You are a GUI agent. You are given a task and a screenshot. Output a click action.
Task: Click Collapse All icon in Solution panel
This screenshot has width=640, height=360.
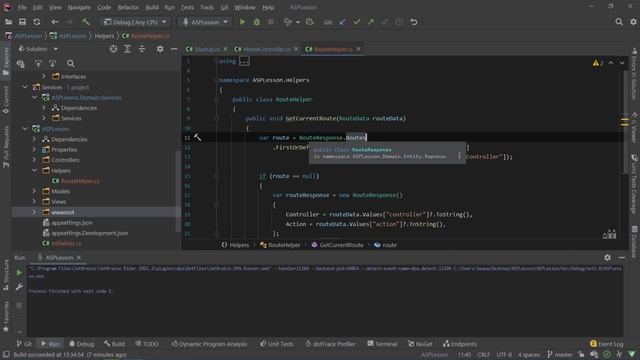[142, 49]
